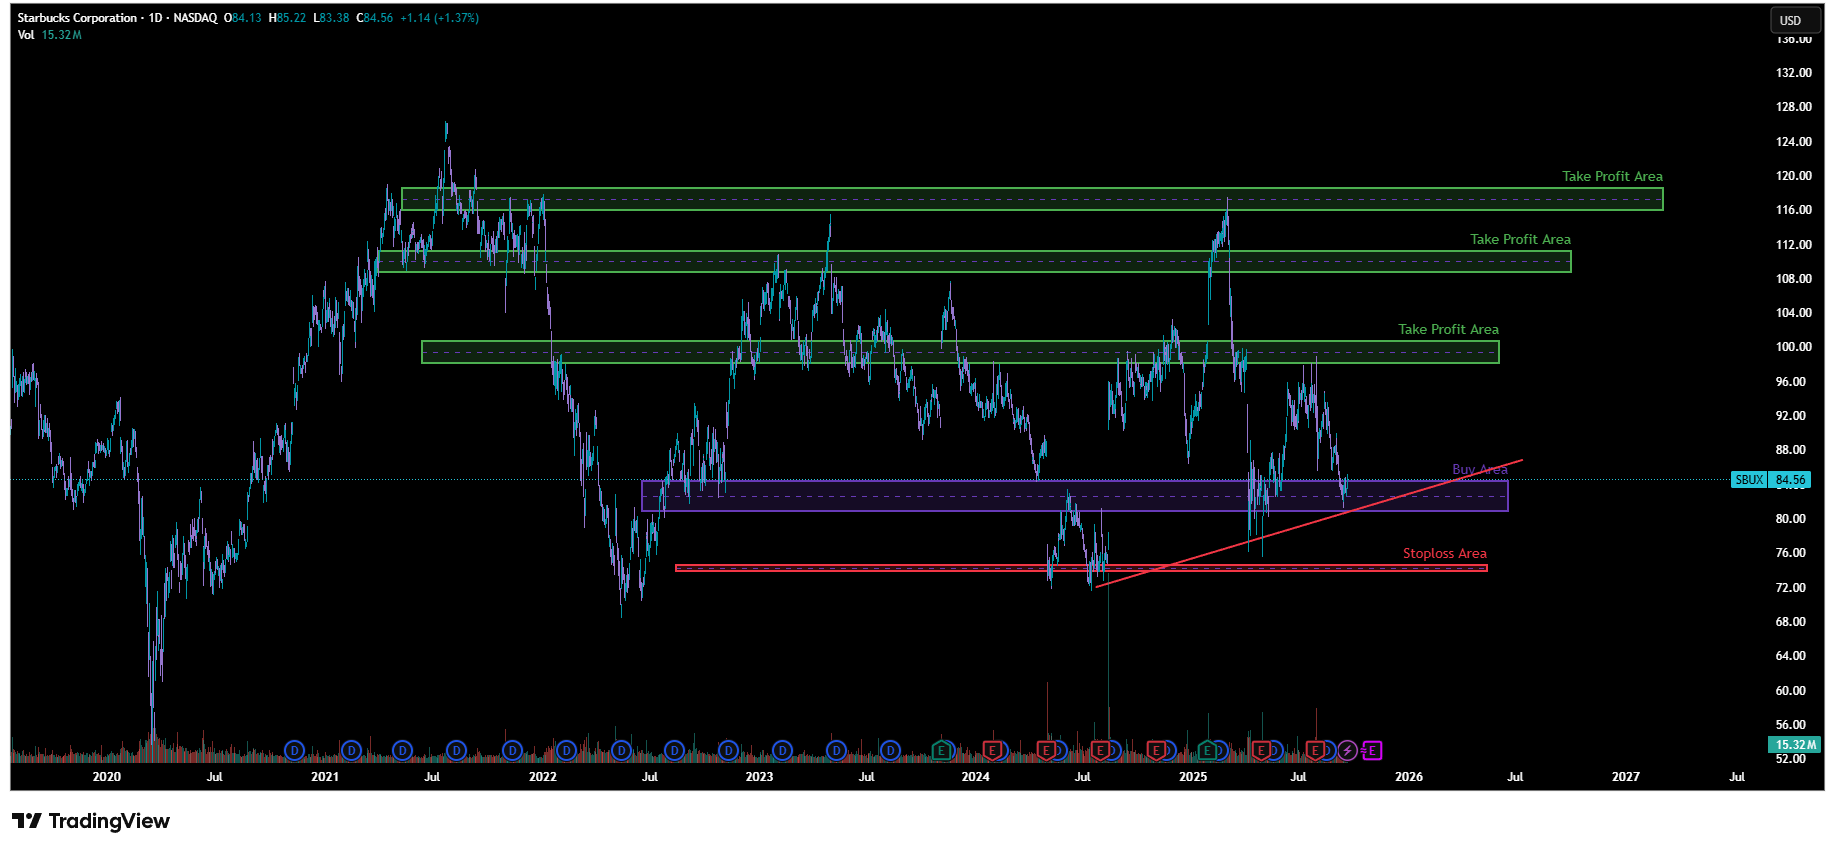
Task: Click the red earnings marker just before Jul 2025
Action: (1261, 750)
